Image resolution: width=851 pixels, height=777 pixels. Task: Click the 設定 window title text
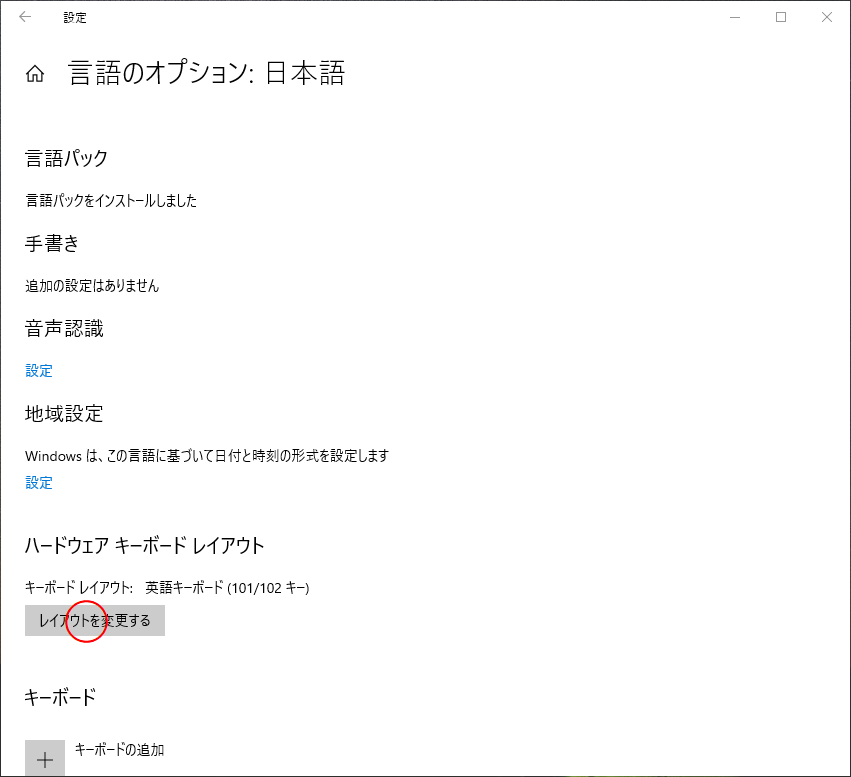click(75, 17)
